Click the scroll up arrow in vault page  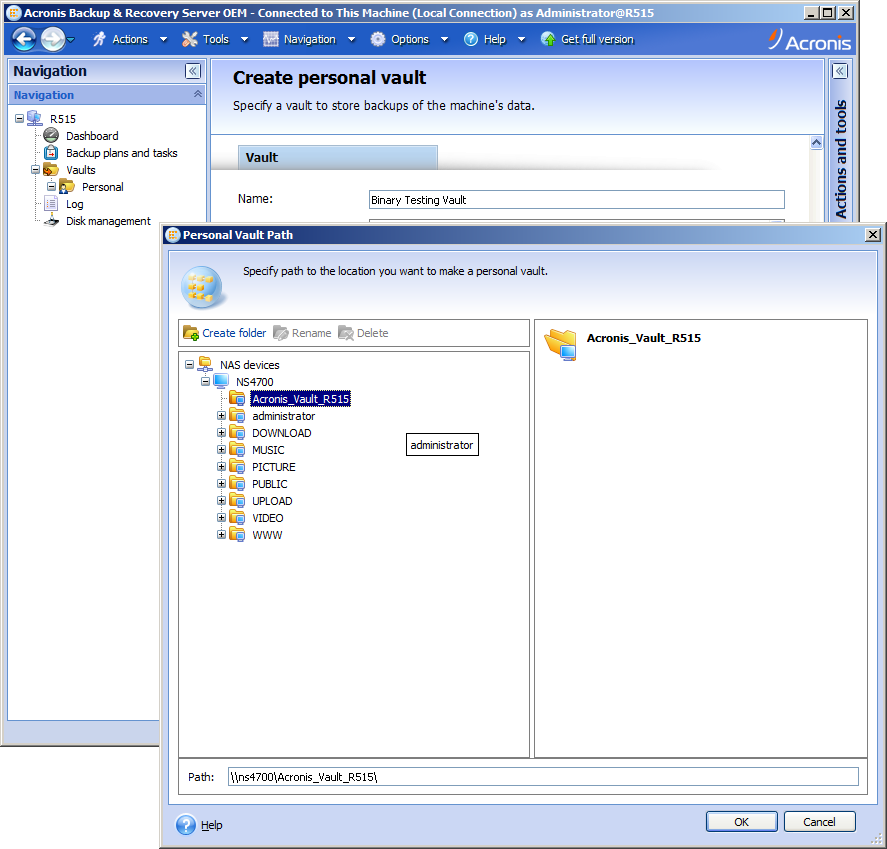tap(816, 143)
